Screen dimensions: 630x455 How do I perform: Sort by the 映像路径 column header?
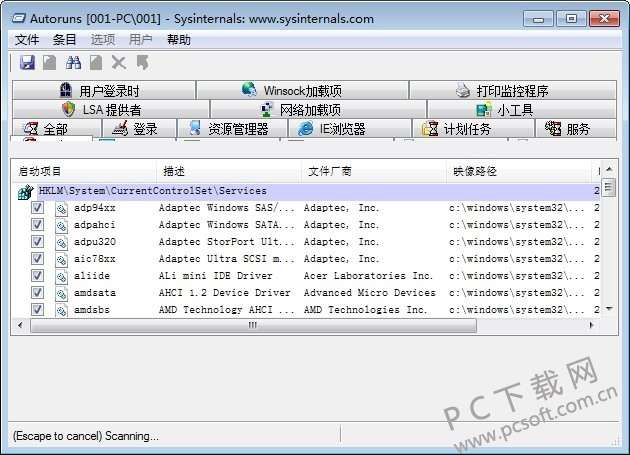pos(519,172)
